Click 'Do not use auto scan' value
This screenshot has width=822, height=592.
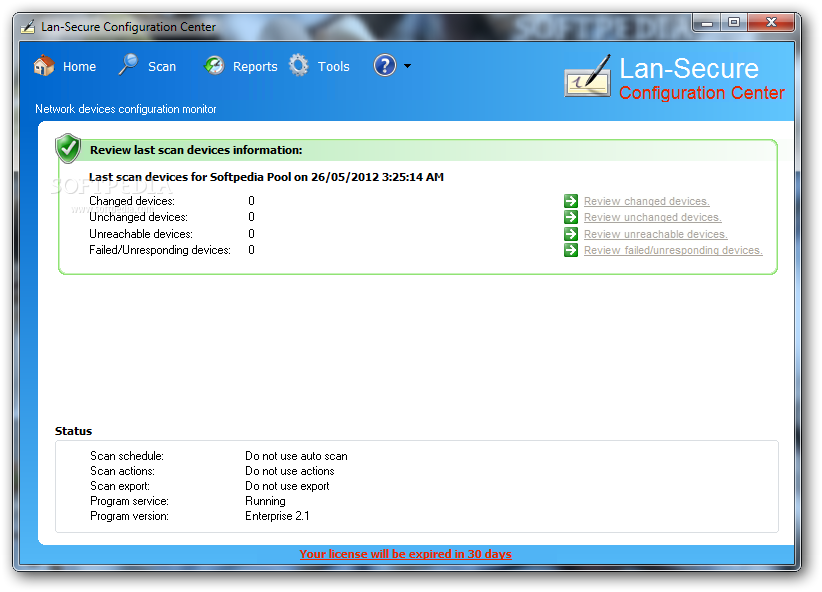point(296,456)
